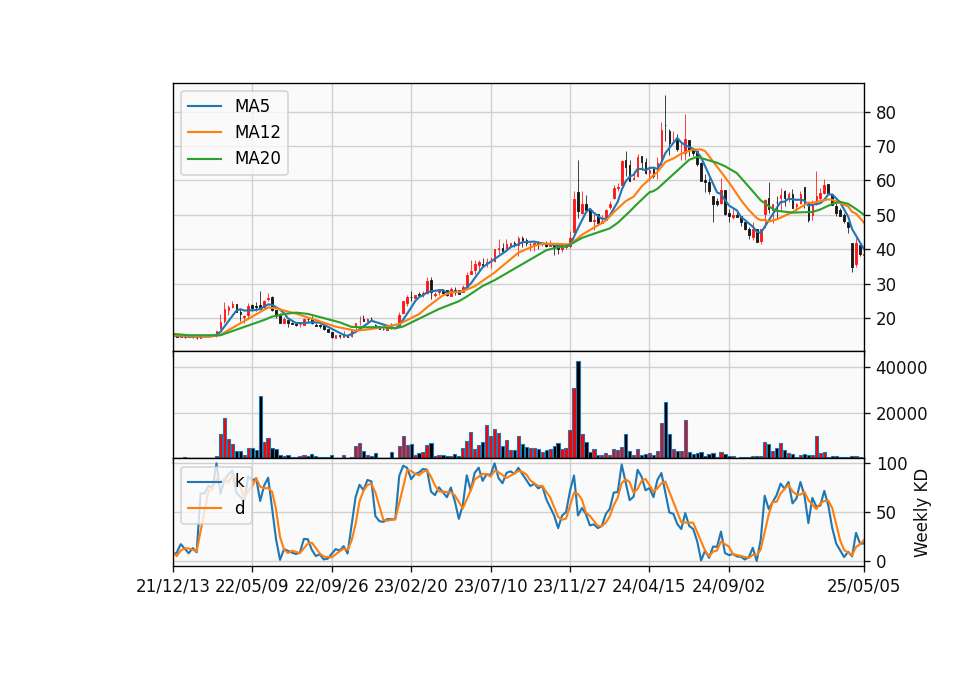This screenshot has width=960, height=690.
Task: Click the 22/05/09 date tick label
Action: pyautogui.click(x=252, y=586)
